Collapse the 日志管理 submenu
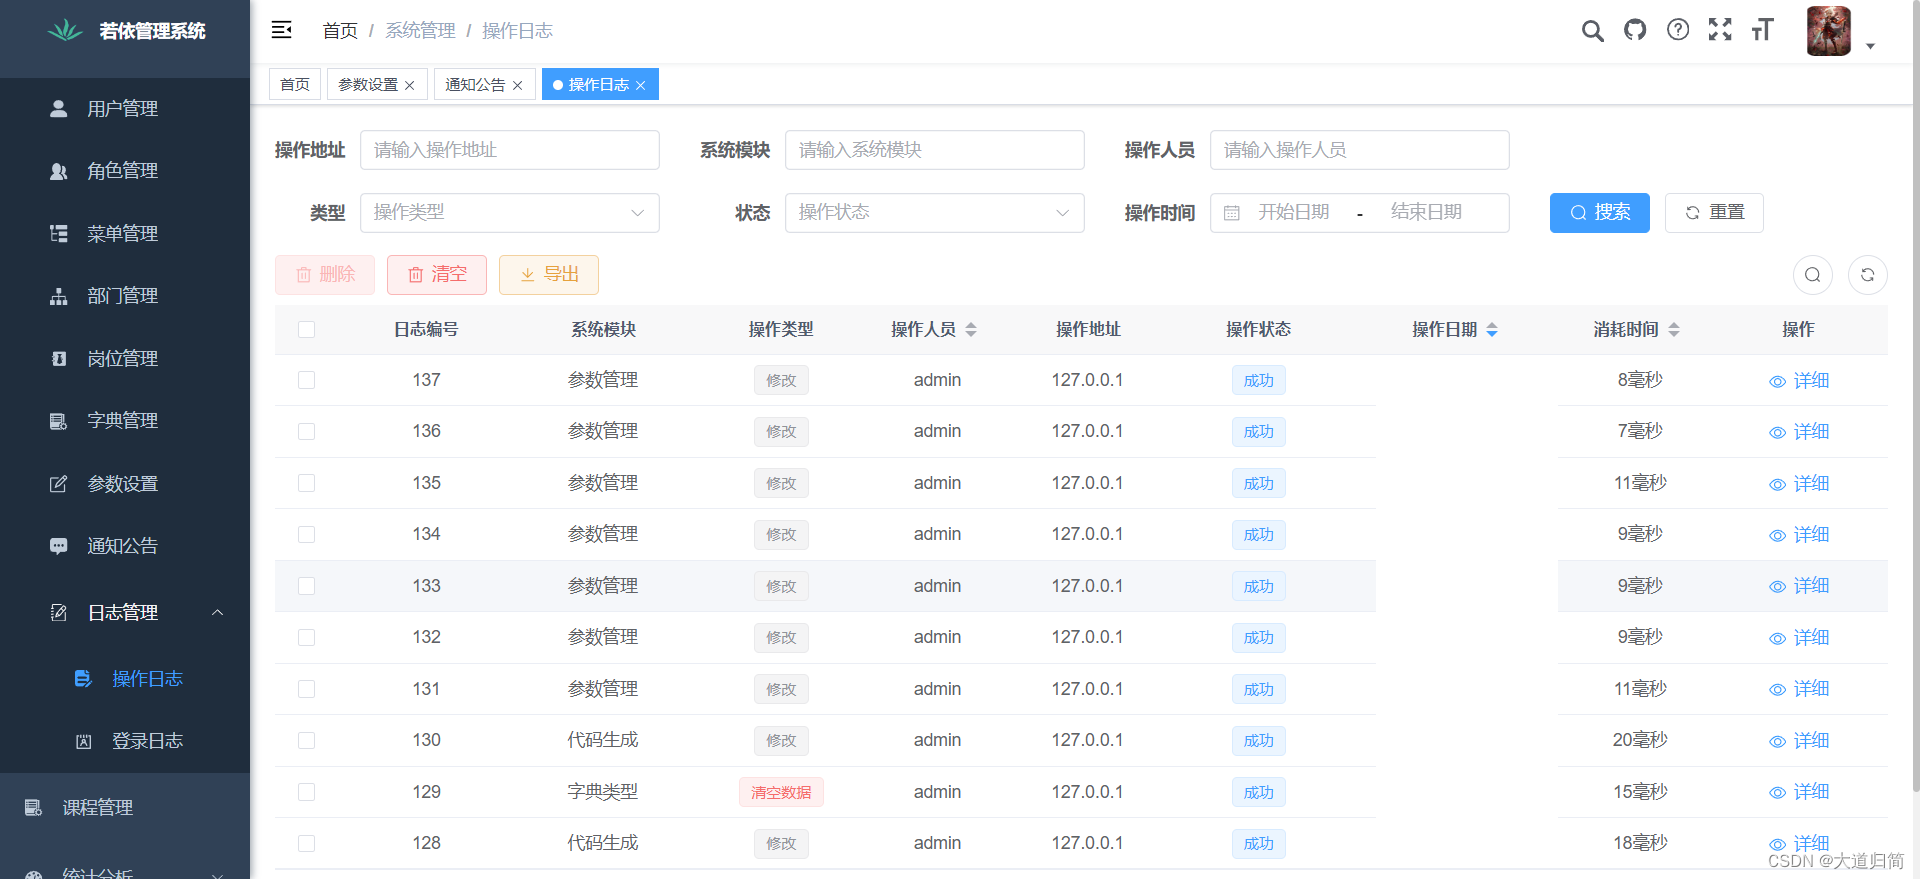The image size is (1920, 879). click(x=125, y=613)
